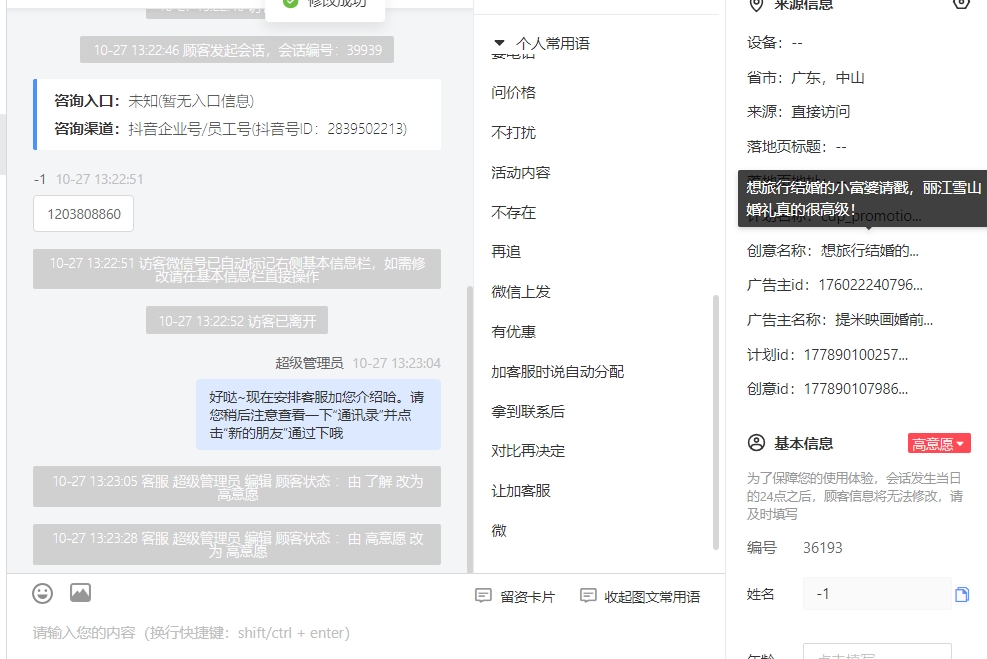Click the 基本信息 person icon

click(756, 443)
